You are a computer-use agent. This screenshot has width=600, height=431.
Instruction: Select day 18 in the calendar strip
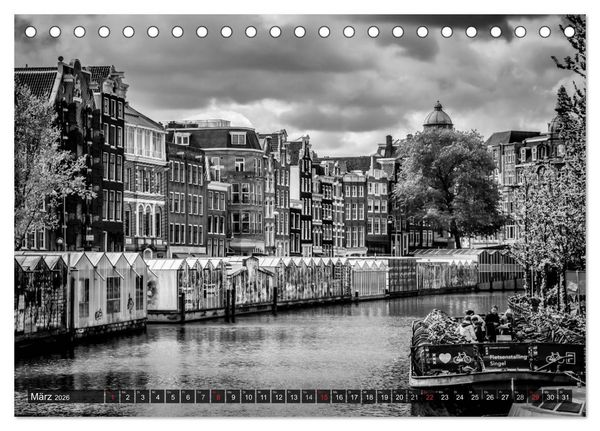[369, 397]
